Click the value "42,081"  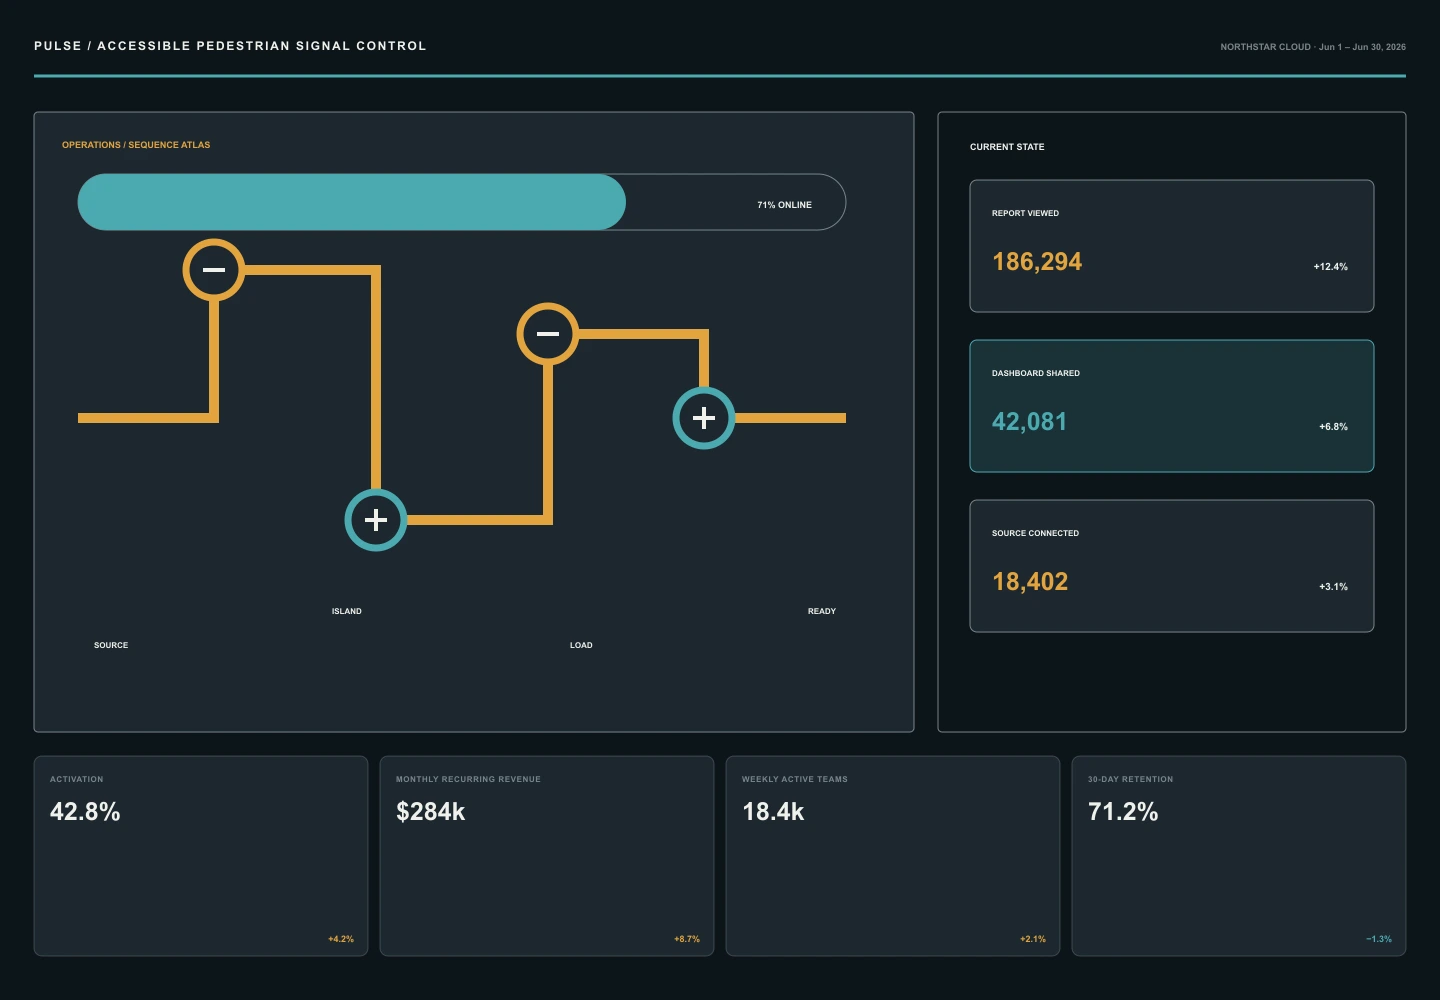click(x=1030, y=422)
